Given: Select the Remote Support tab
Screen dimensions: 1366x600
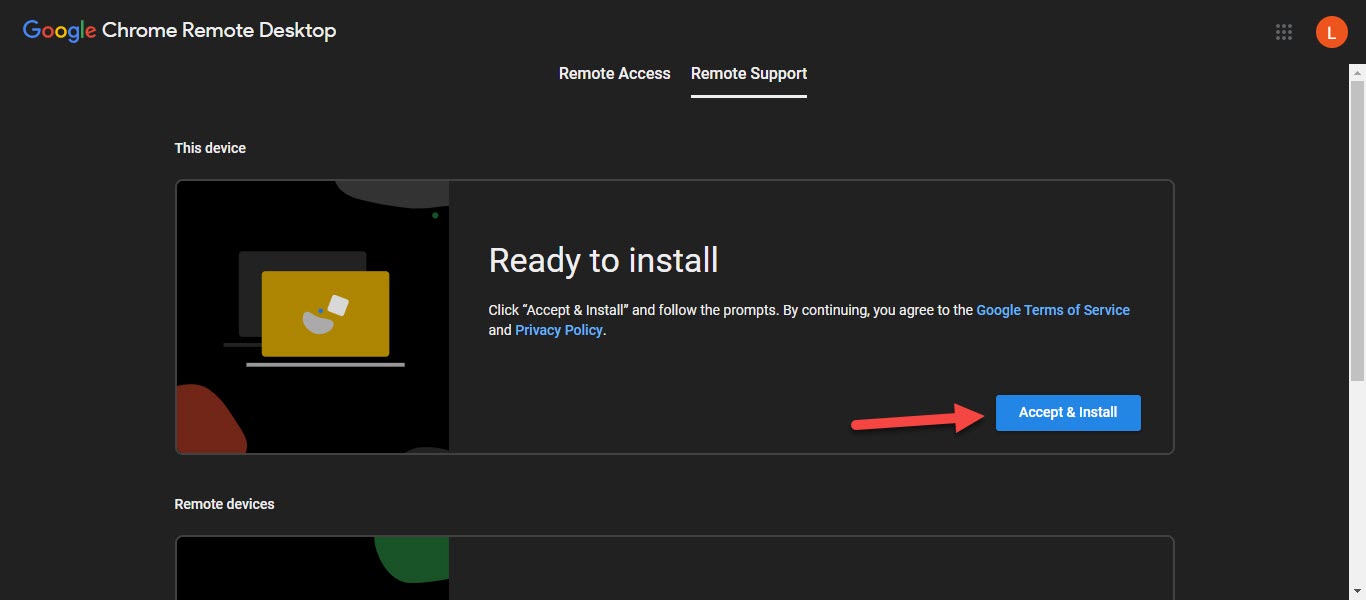Looking at the screenshot, I should (x=748, y=74).
